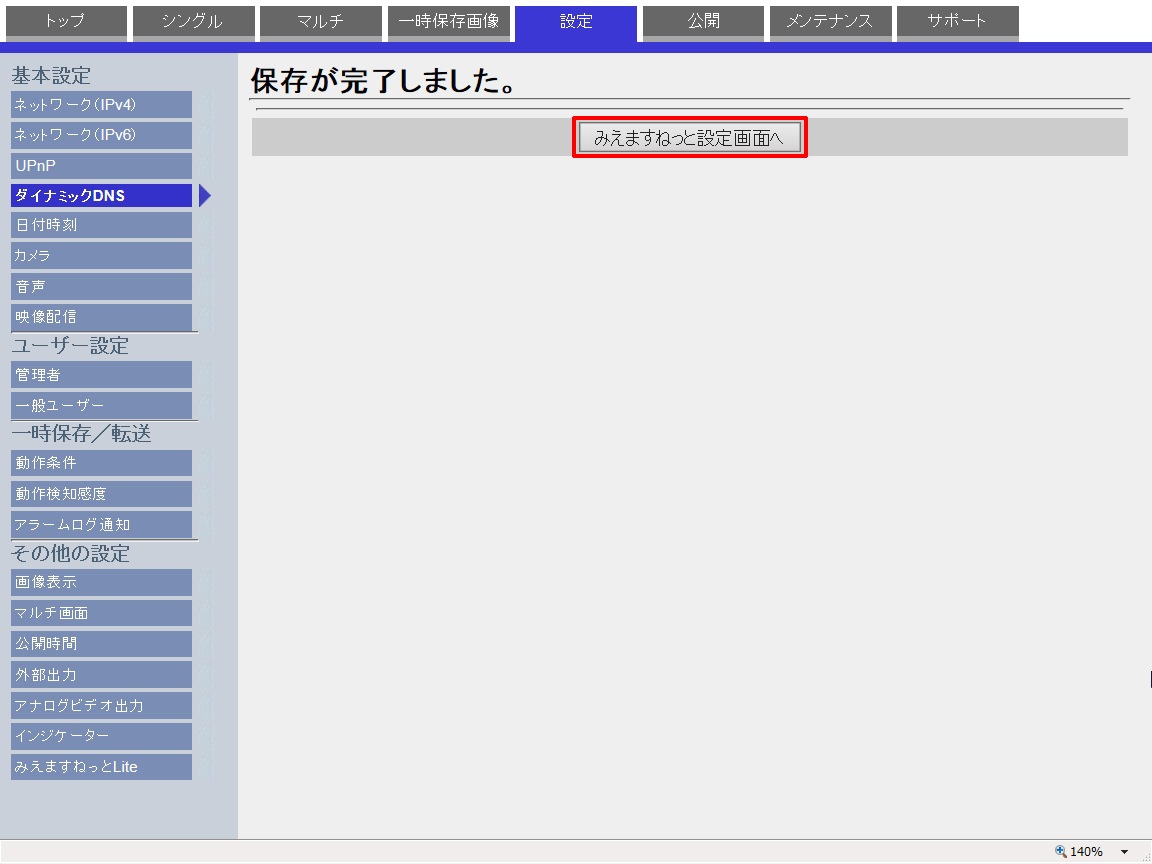Click the zoom magnifier icon in status bar
The width and height of the screenshot is (1152, 864).
click(1061, 852)
